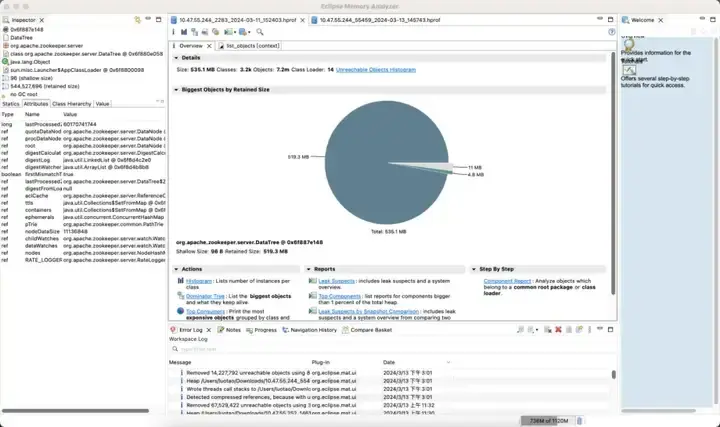Open the thread overview gears icon
Viewport: 720px width, 427px height.
pos(215,32)
